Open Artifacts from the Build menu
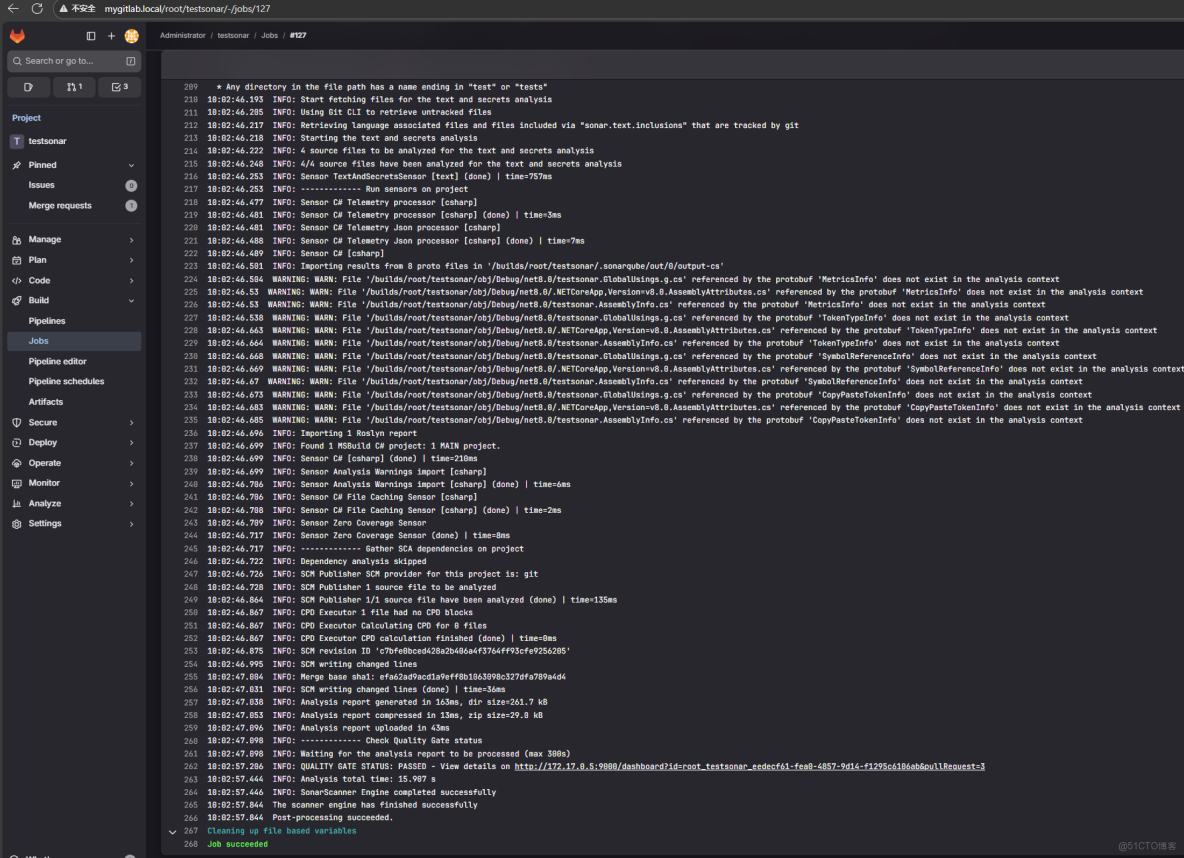The height and width of the screenshot is (858, 1184). [x=46, y=401]
